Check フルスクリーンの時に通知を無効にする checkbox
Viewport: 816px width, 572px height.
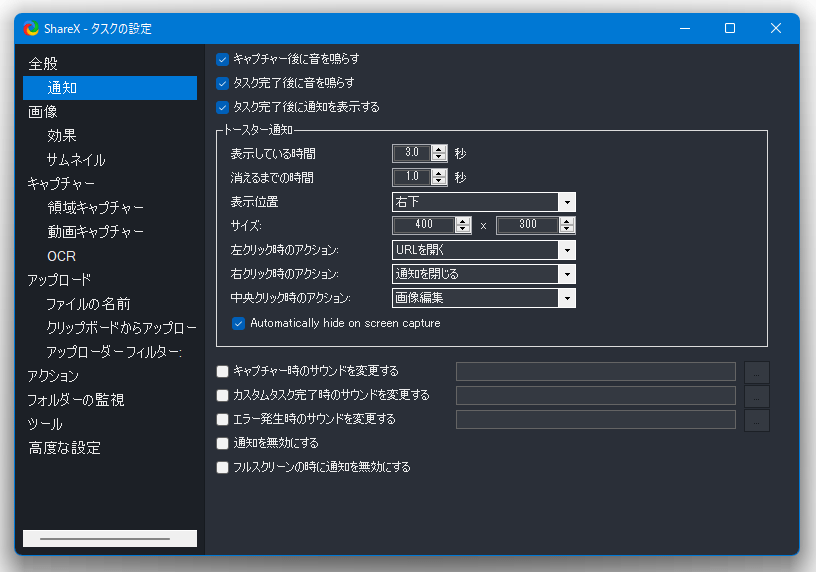(x=222, y=467)
